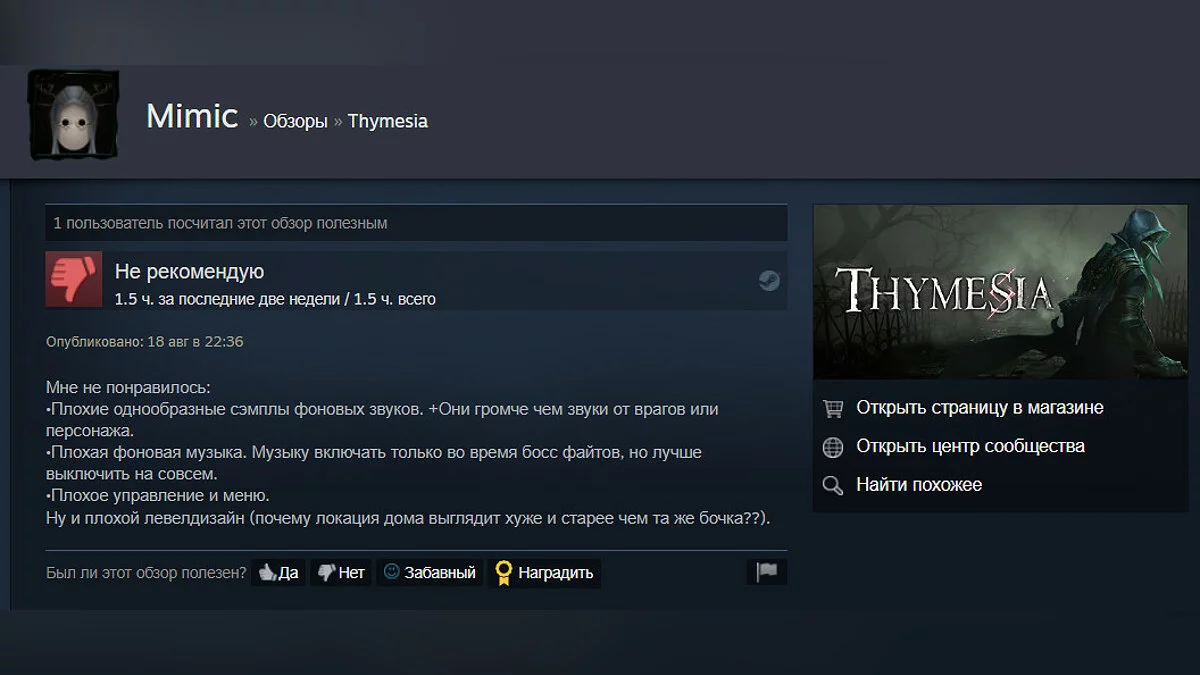Viewport: 1200px width, 675px height.
Task: Click Открыть центр сообщества link
Action: pos(970,446)
